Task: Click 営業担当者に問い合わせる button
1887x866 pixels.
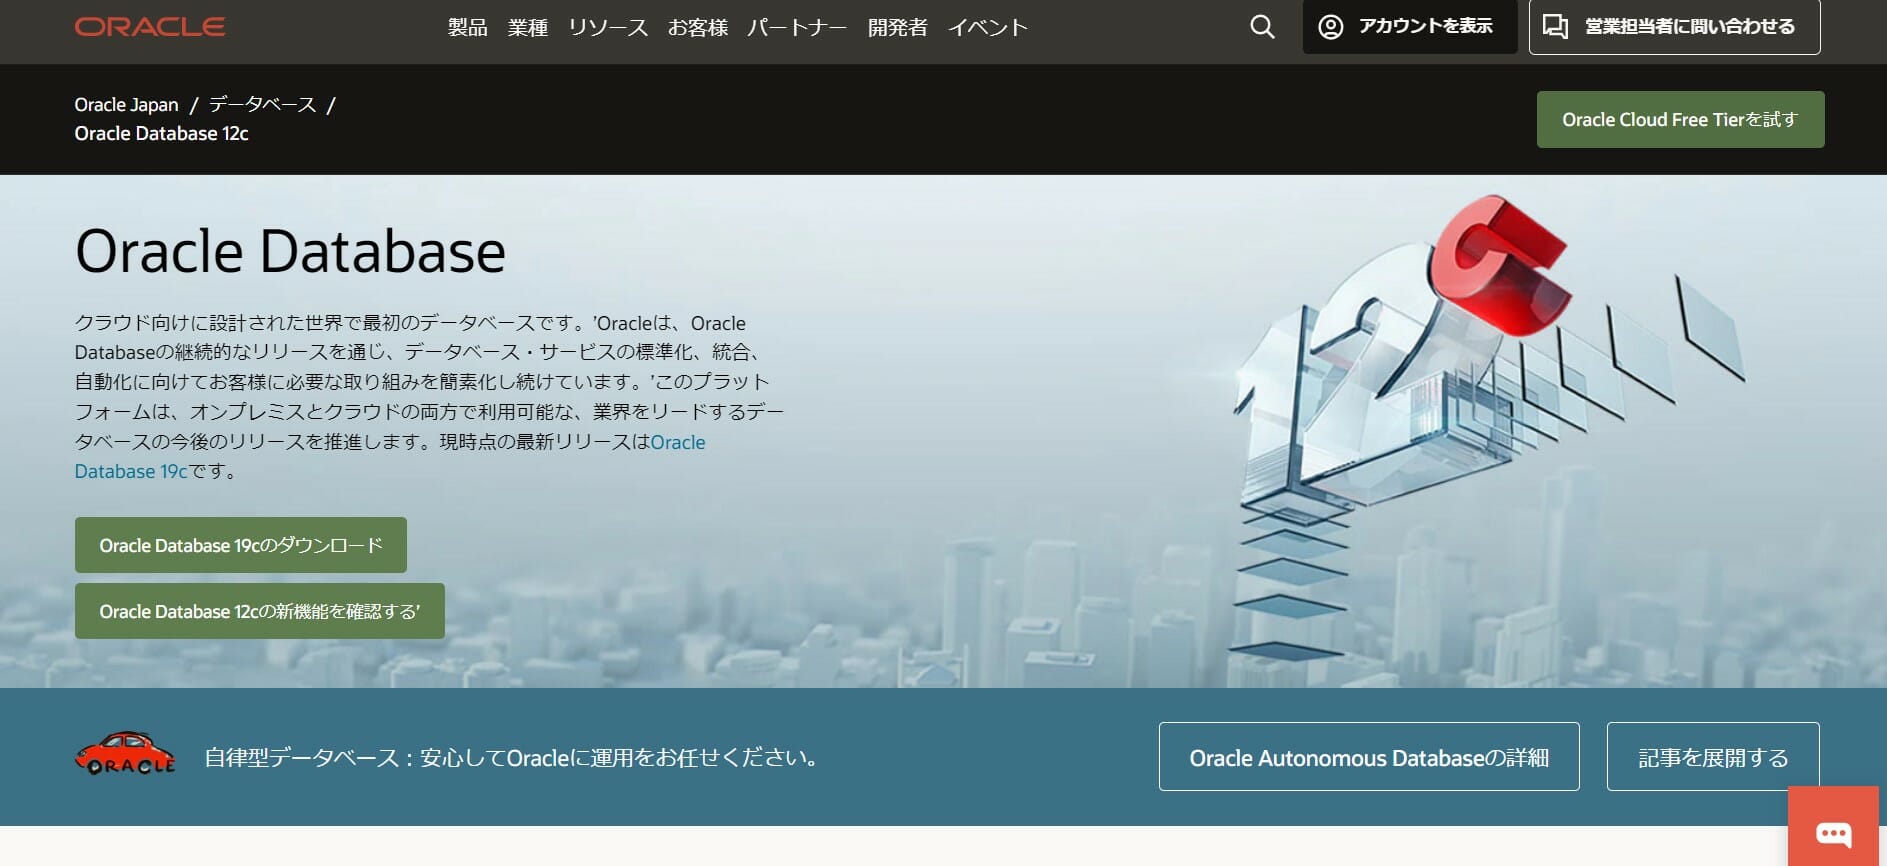Action: [1675, 27]
